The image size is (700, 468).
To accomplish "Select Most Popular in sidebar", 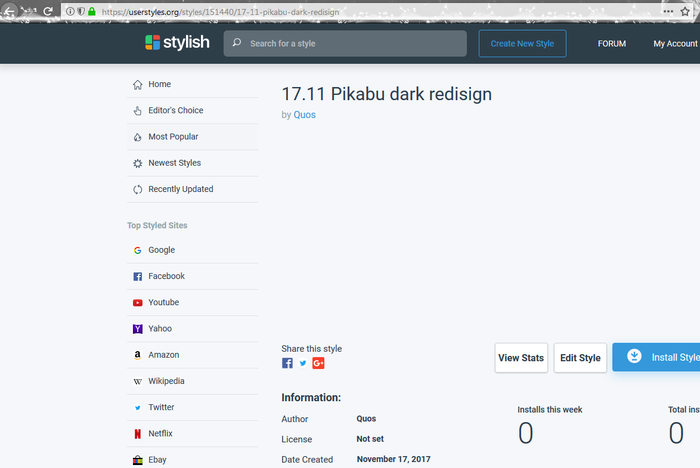I will [173, 137].
